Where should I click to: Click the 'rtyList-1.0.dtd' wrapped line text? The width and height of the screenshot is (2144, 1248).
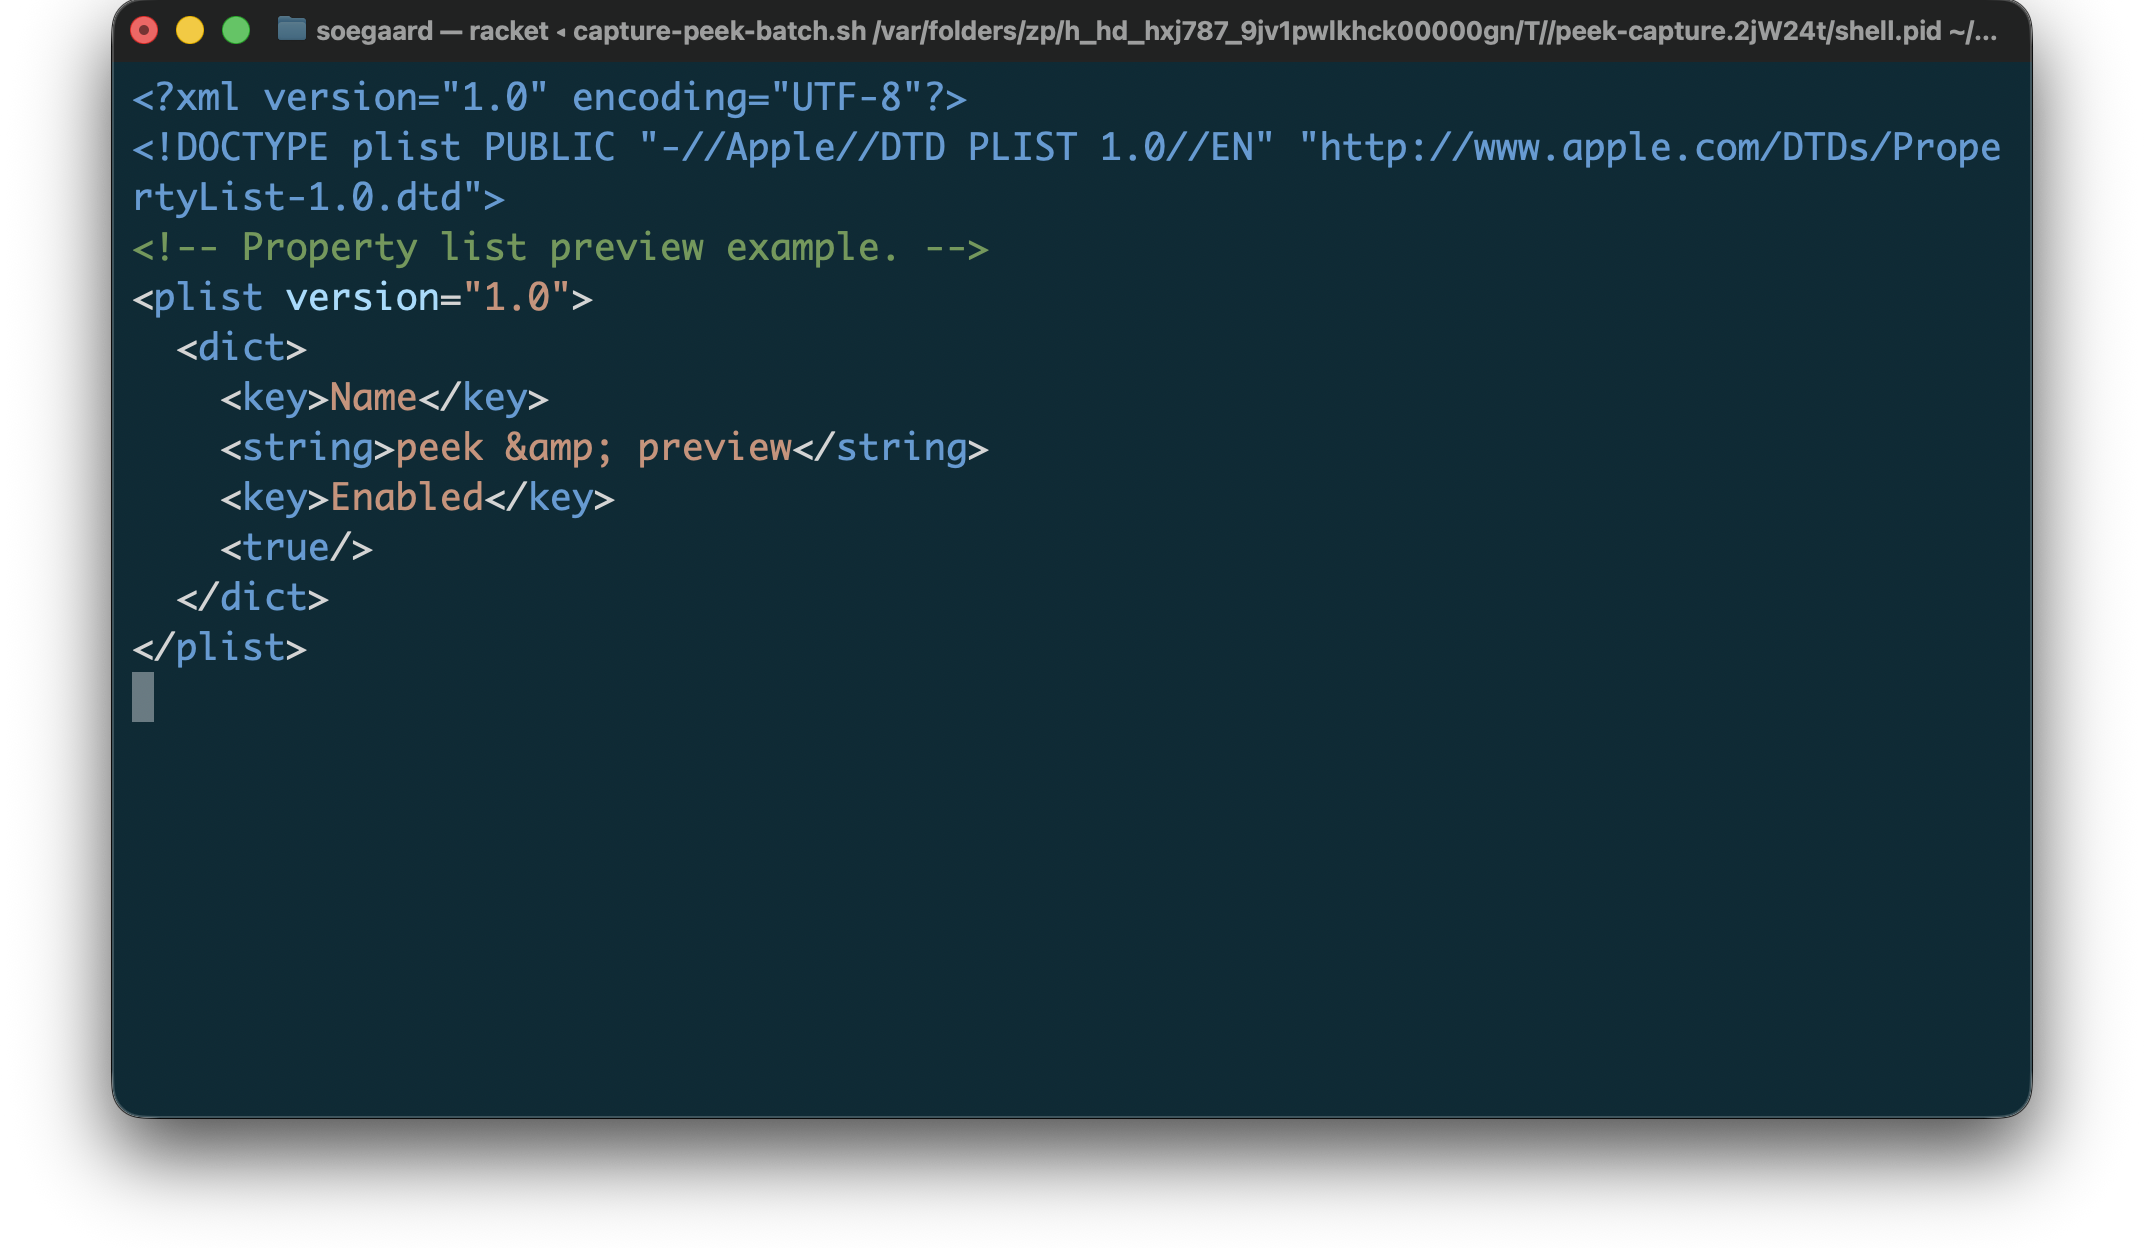[x=318, y=198]
